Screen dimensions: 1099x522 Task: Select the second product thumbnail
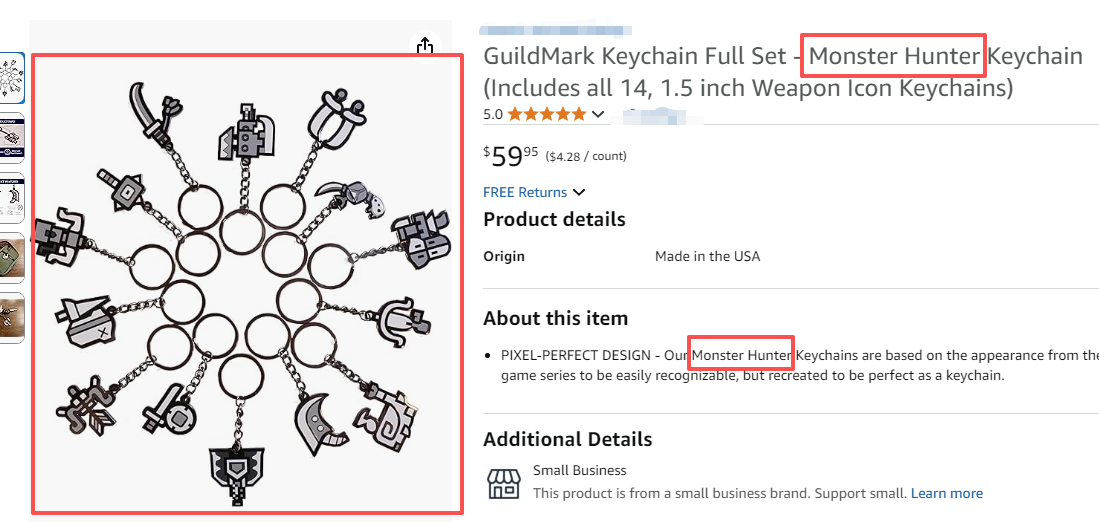pyautogui.click(x=12, y=138)
